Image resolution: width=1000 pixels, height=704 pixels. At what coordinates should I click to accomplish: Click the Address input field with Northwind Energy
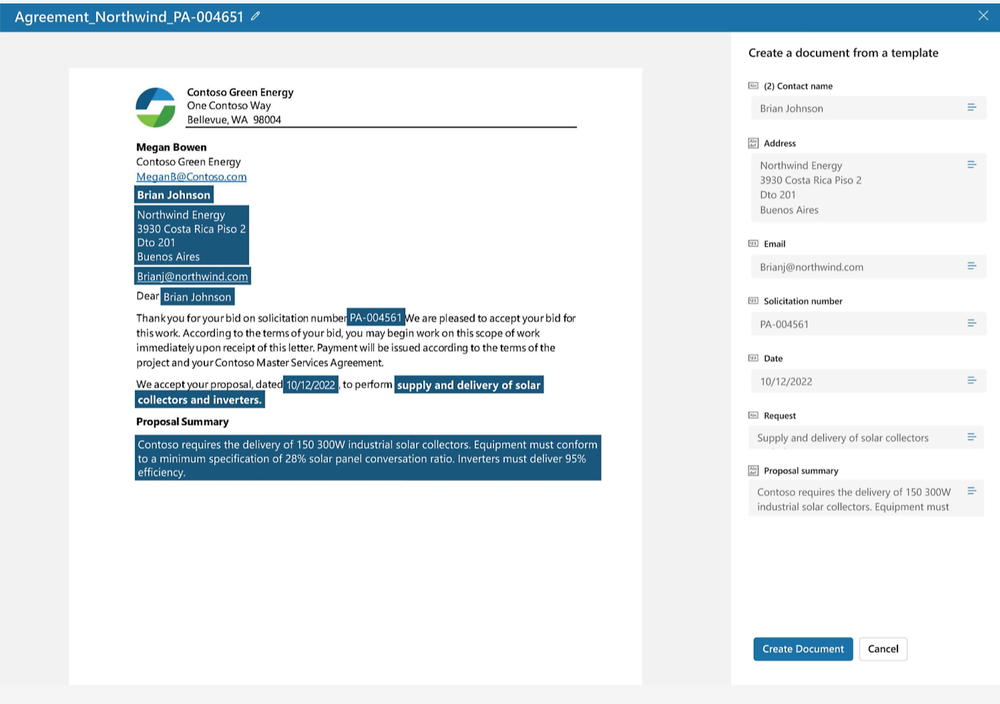[x=868, y=187]
